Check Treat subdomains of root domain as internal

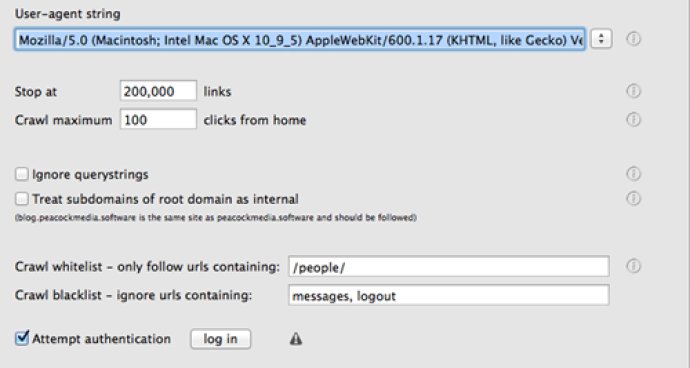tap(22, 199)
